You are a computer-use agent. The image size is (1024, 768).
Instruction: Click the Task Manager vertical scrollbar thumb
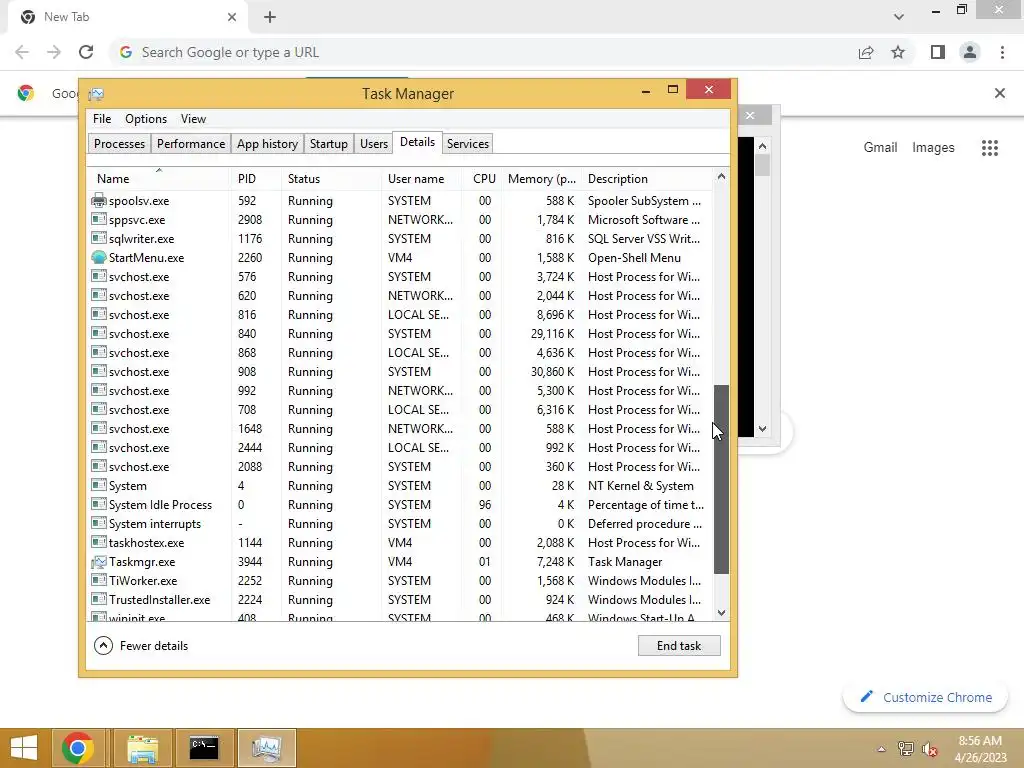click(721, 479)
